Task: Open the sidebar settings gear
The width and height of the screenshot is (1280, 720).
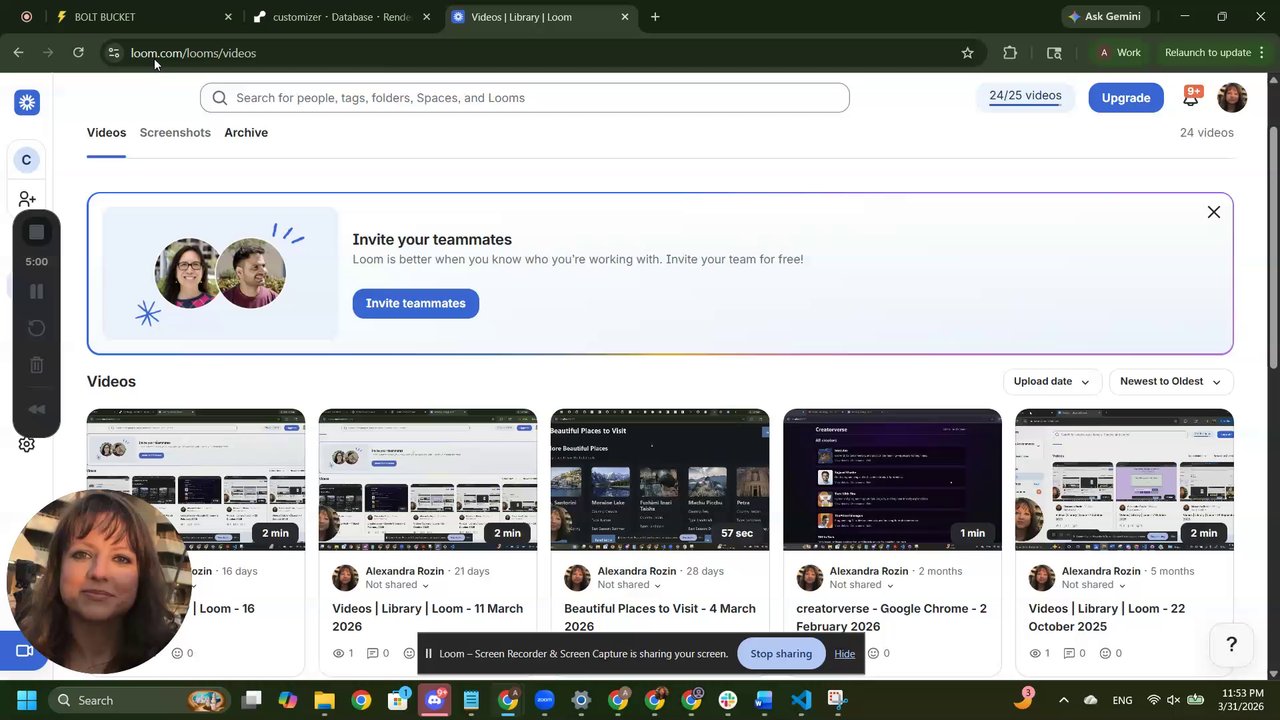Action: (27, 445)
